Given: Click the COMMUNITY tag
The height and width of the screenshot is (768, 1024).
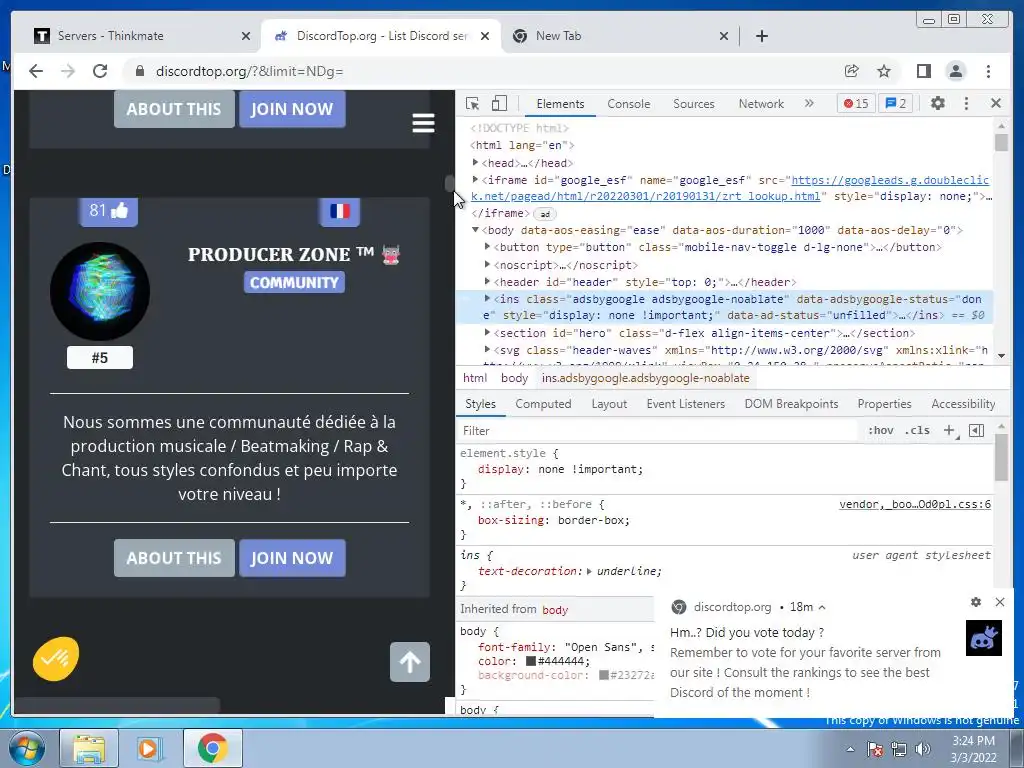Looking at the screenshot, I should (295, 282).
